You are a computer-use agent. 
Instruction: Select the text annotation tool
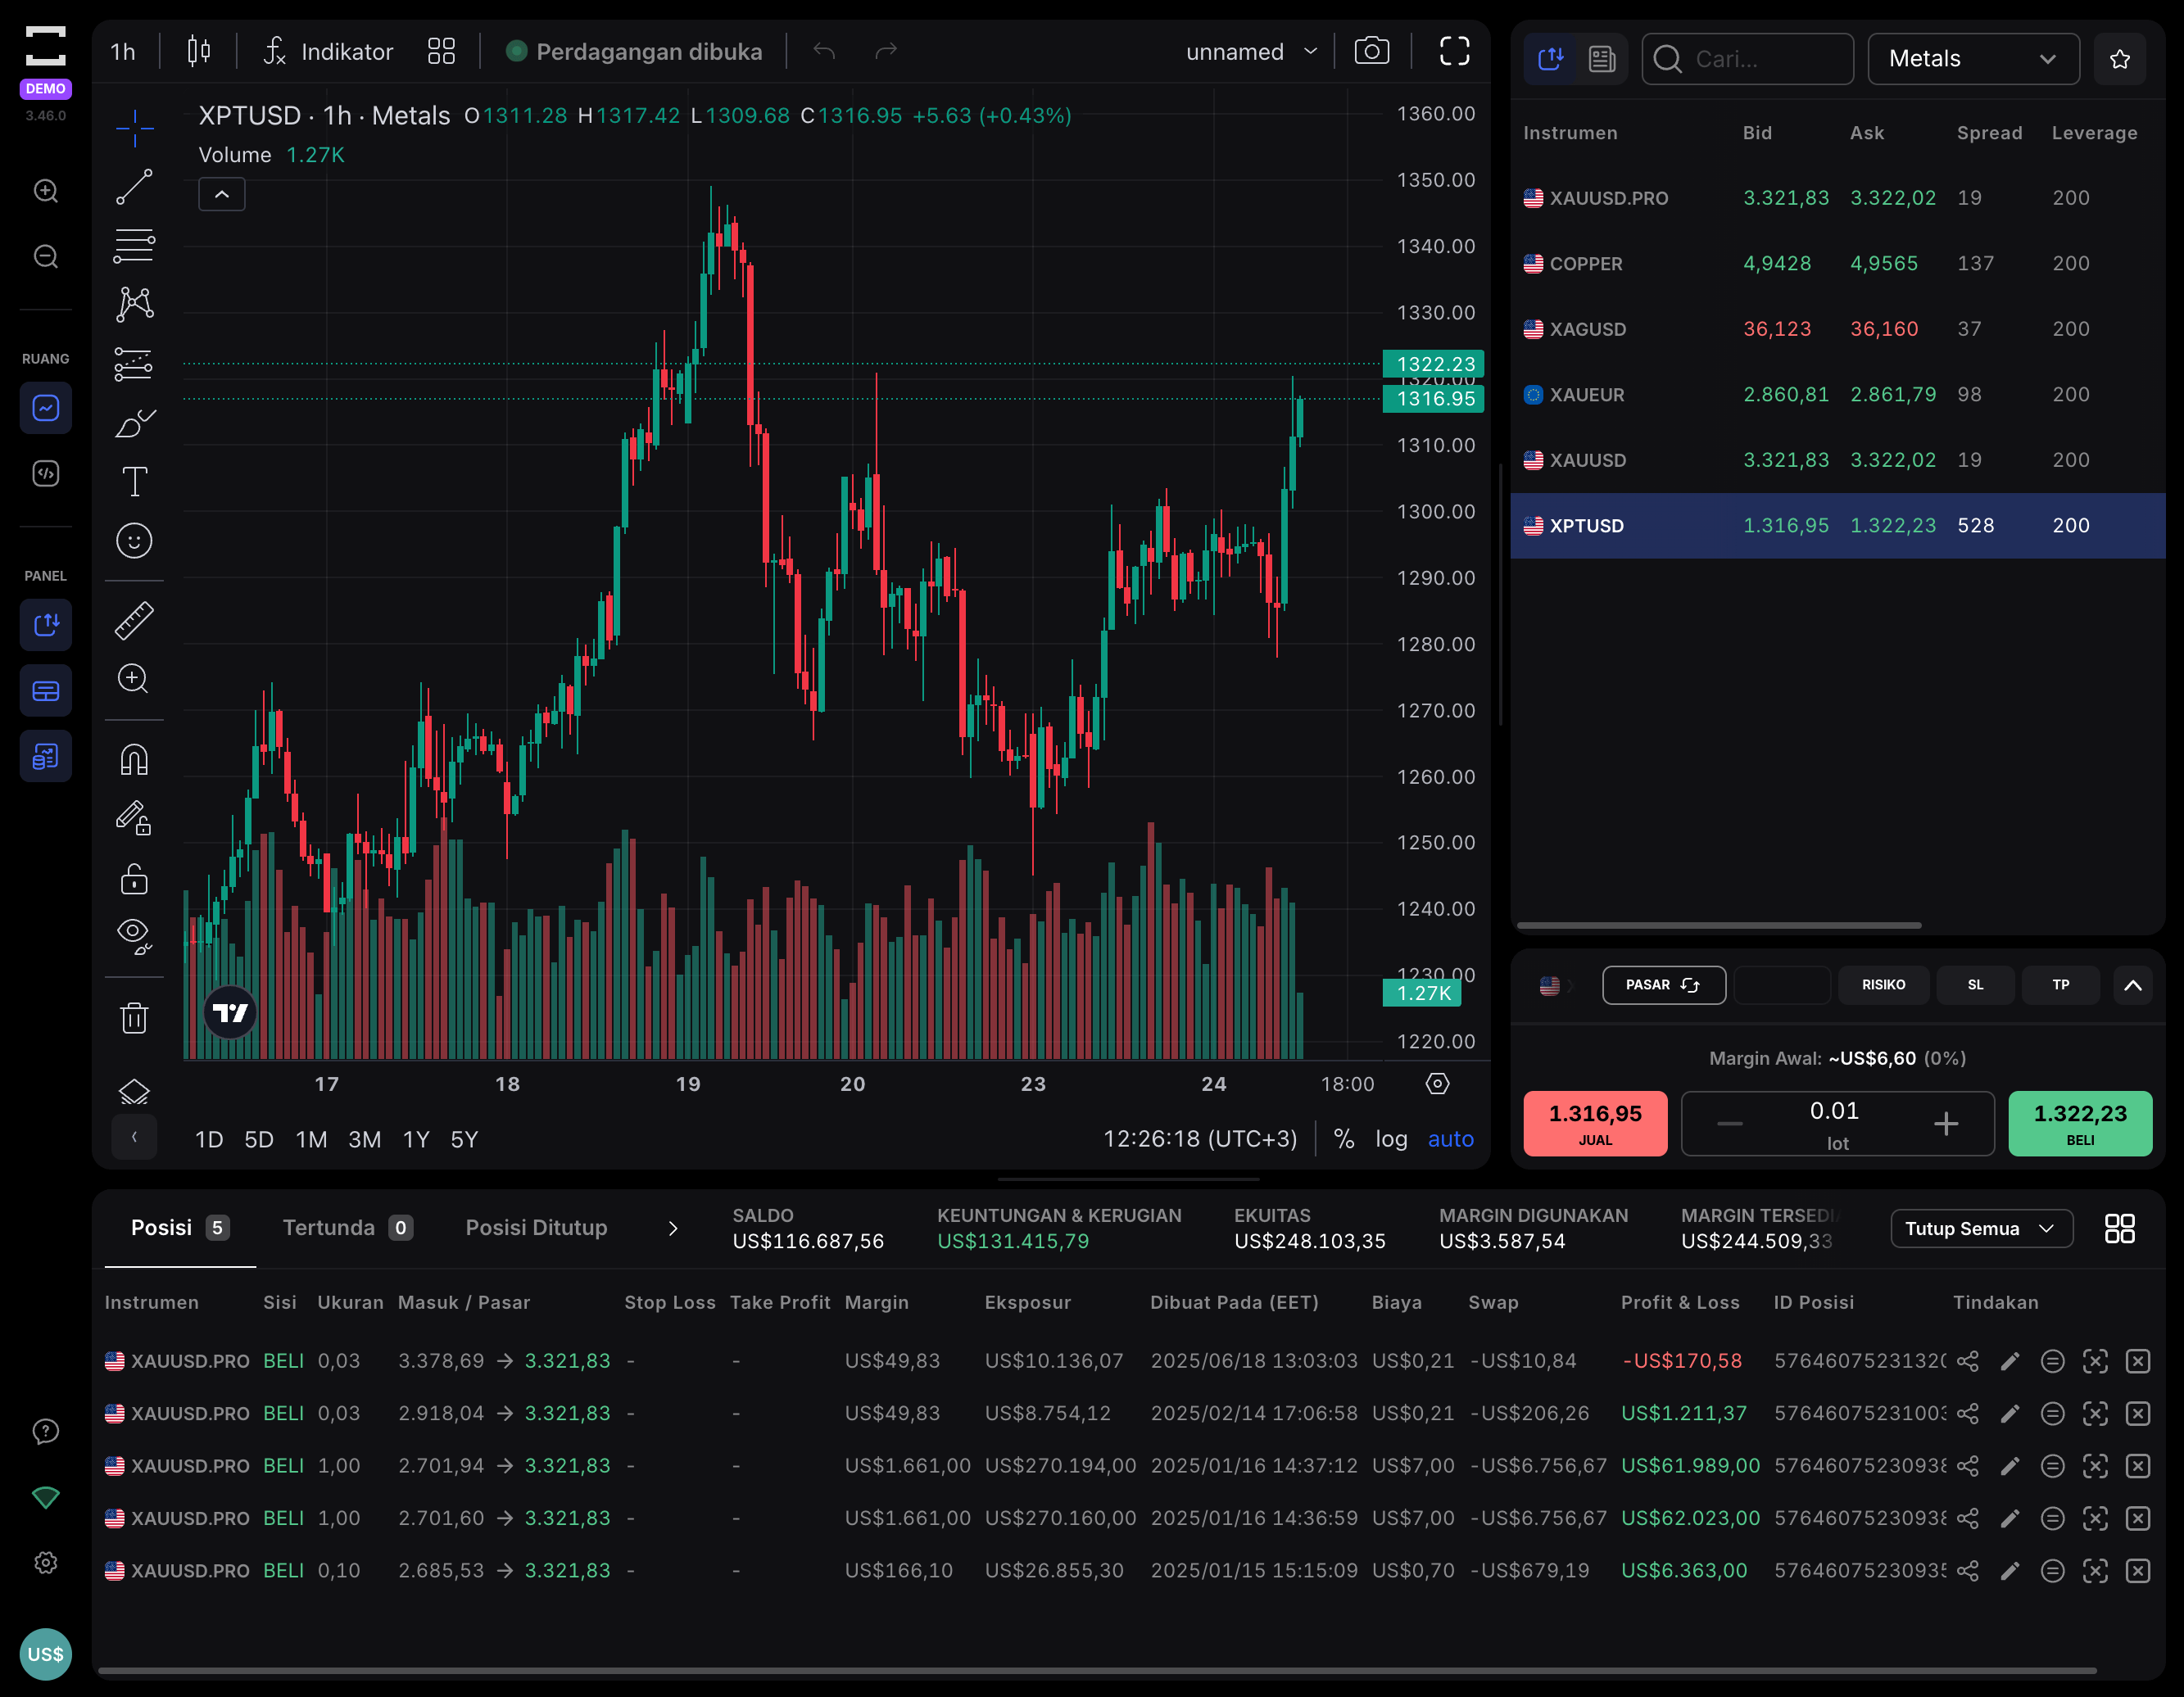pyautogui.click(x=134, y=482)
